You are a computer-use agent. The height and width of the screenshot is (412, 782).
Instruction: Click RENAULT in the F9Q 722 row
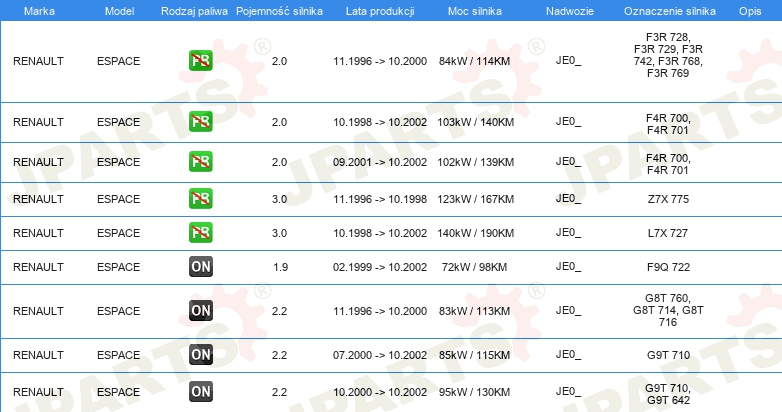(x=38, y=267)
